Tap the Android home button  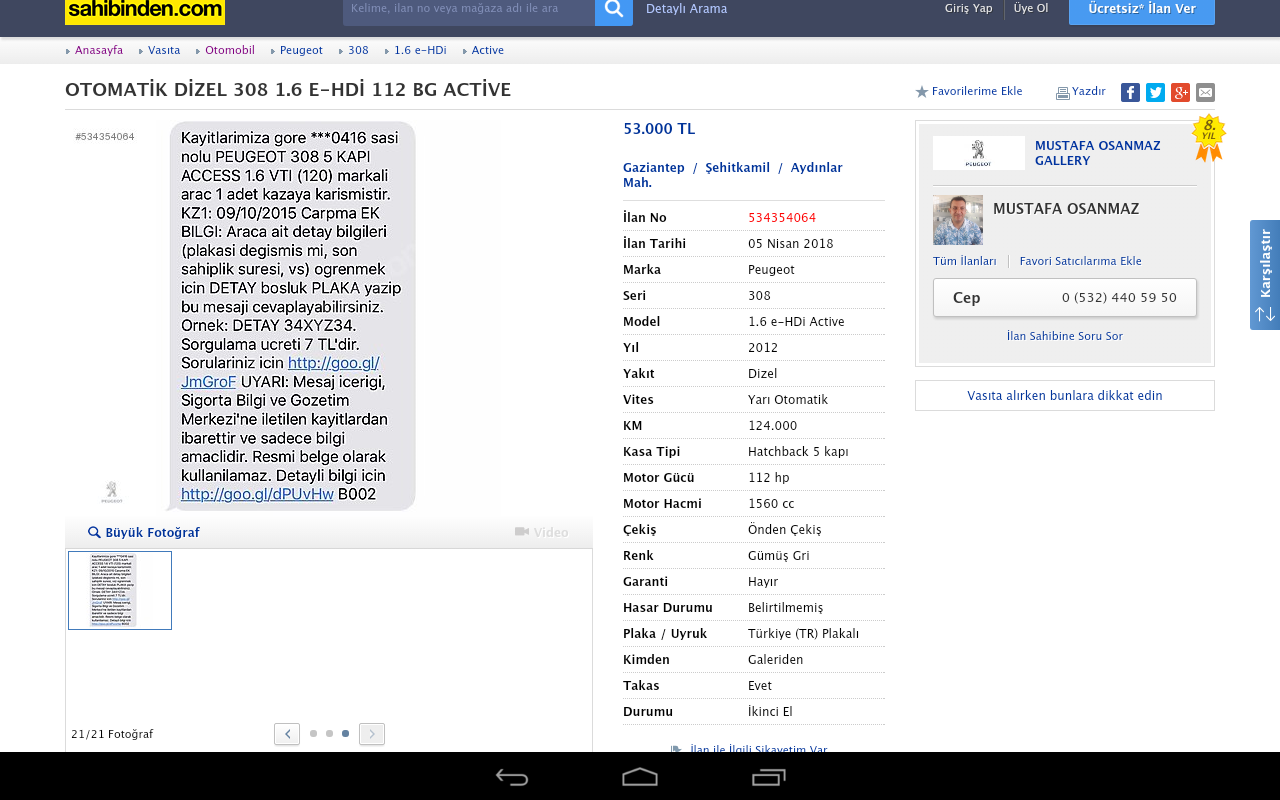[640, 777]
